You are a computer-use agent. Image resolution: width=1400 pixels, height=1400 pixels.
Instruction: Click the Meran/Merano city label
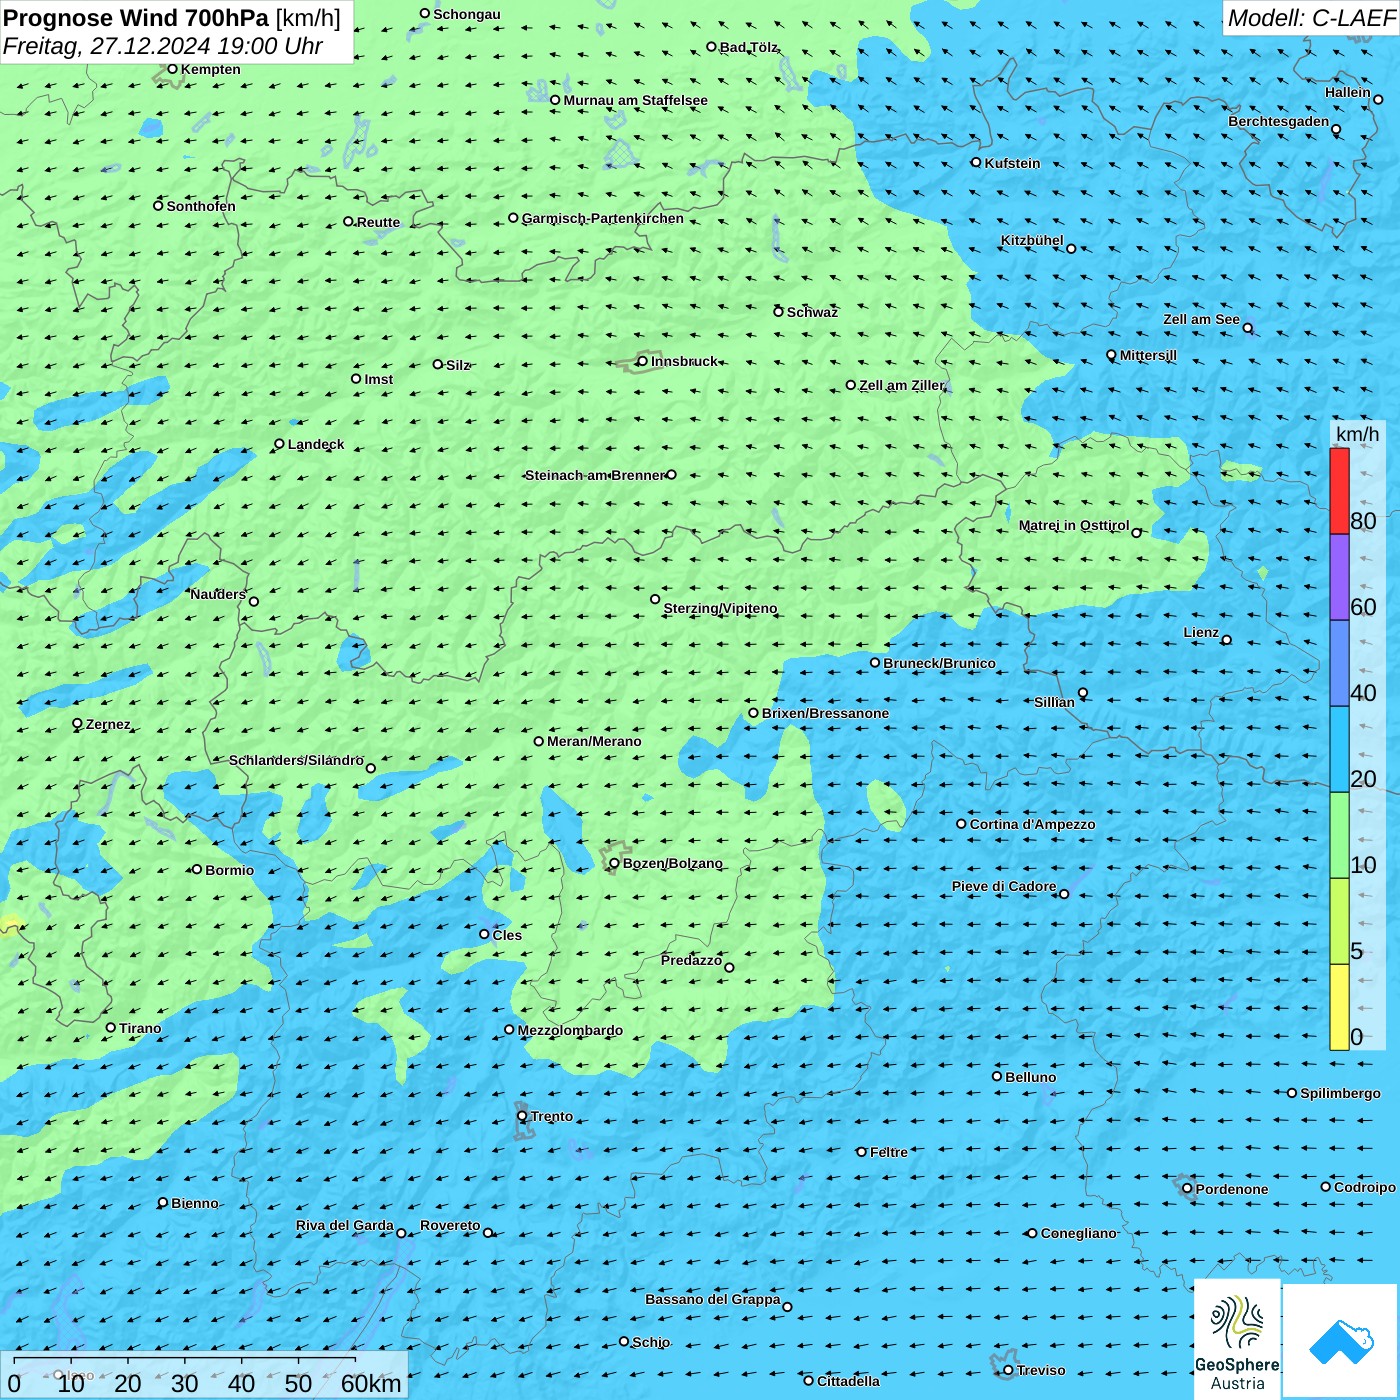pyautogui.click(x=594, y=741)
